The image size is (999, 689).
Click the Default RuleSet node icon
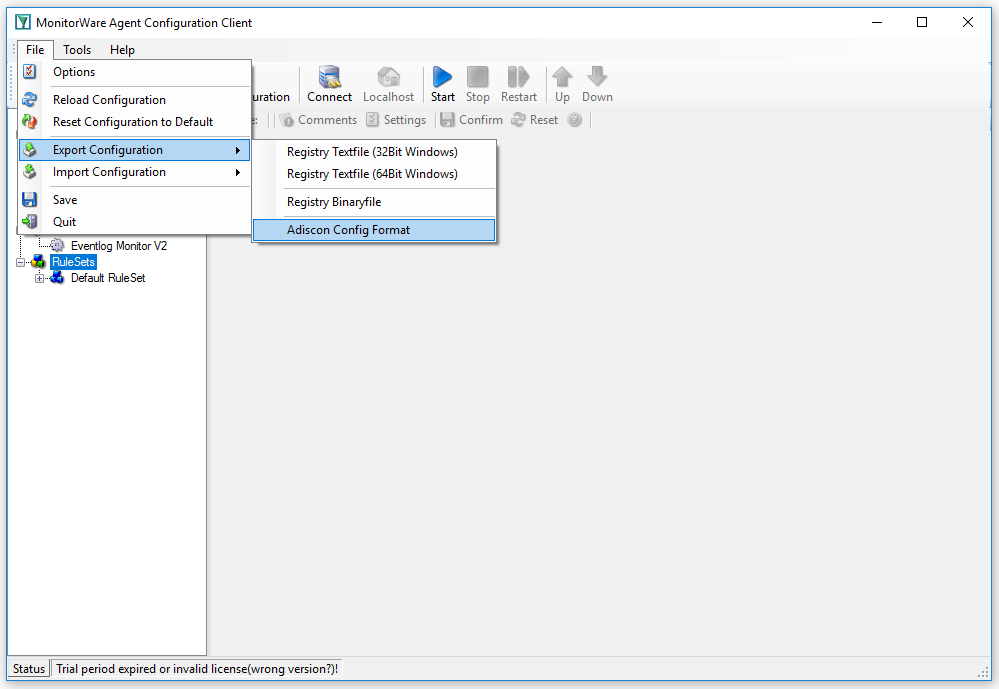pos(57,278)
